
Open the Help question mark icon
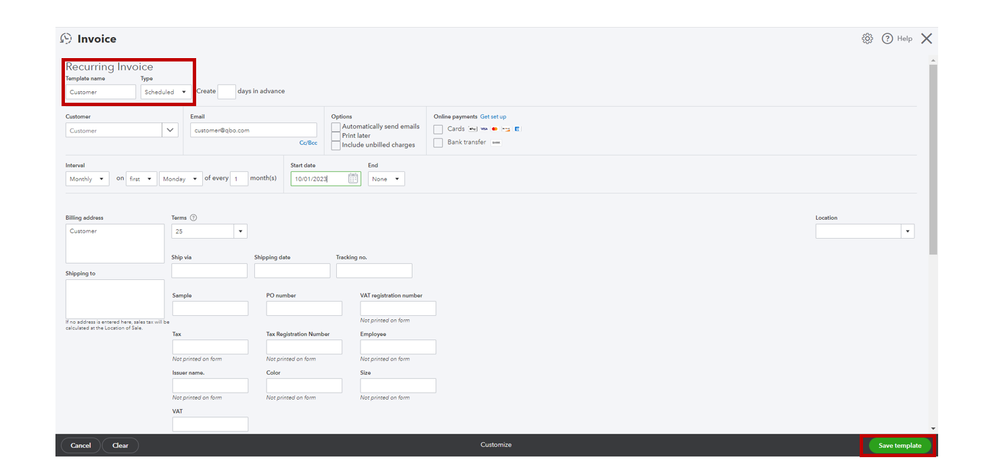pyautogui.click(x=887, y=39)
